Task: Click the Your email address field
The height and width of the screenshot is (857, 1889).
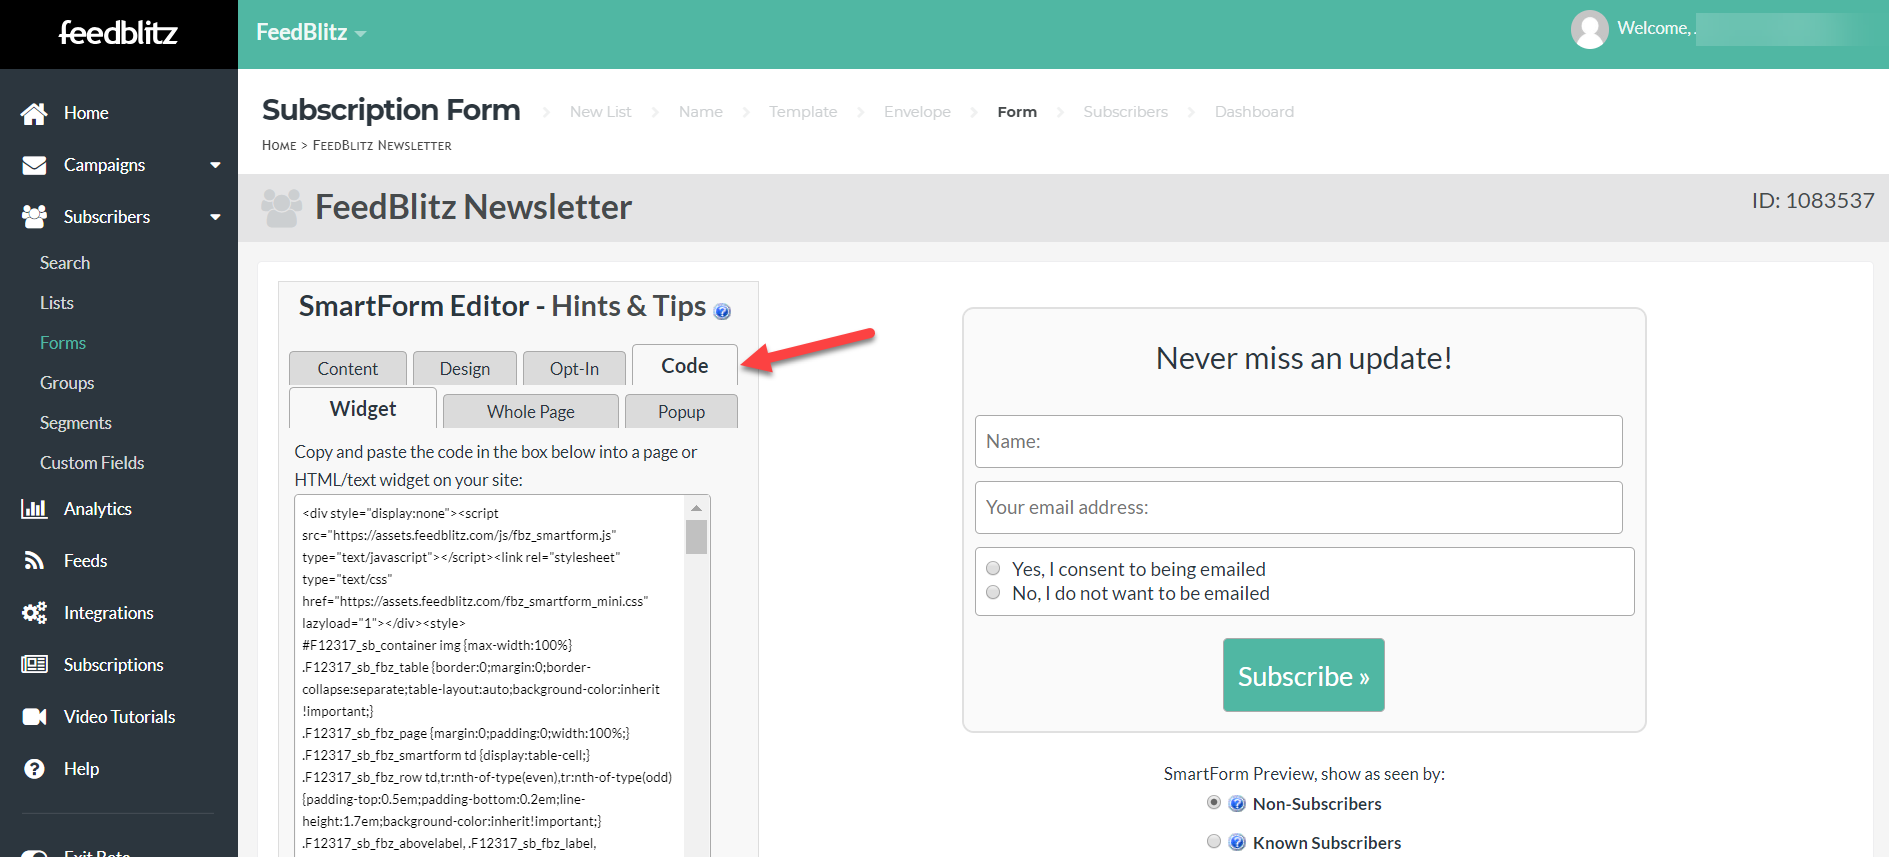Action: (1298, 507)
